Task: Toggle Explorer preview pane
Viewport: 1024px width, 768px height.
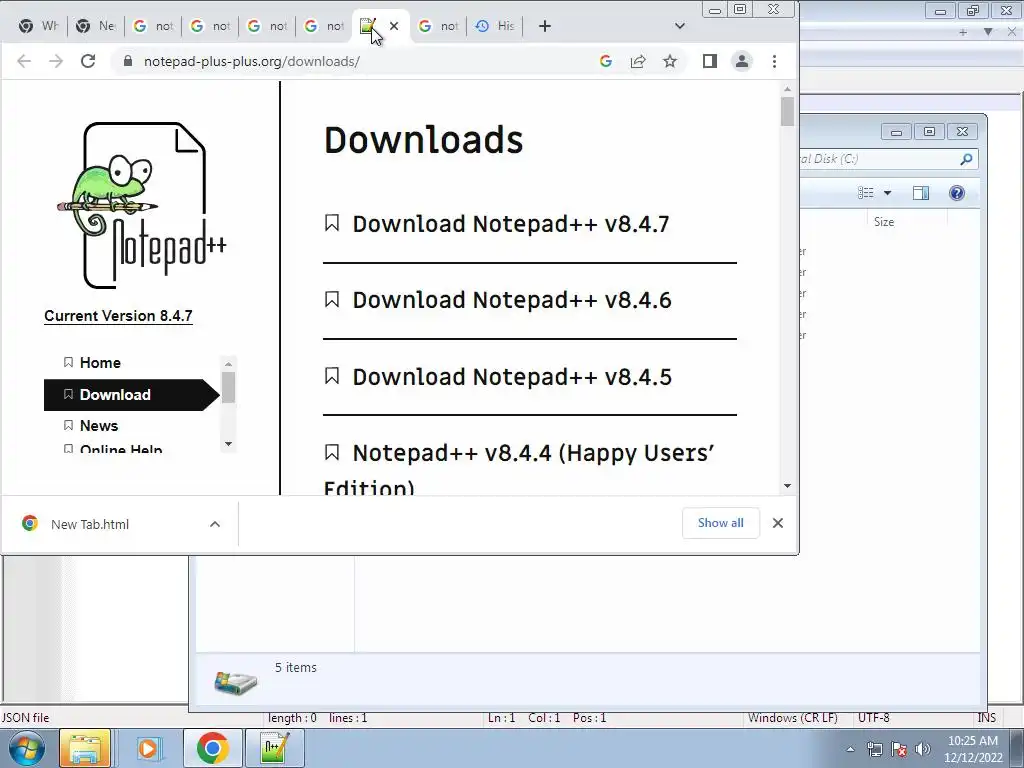Action: 921,193
